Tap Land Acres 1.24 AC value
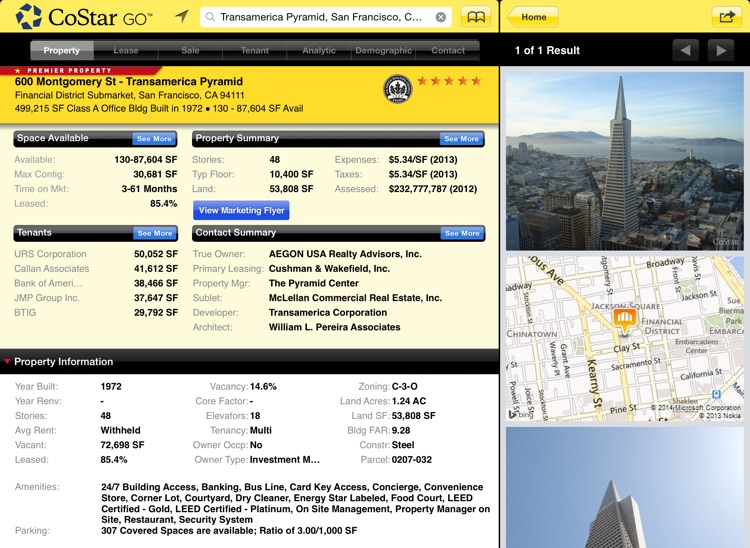 [x=409, y=401]
